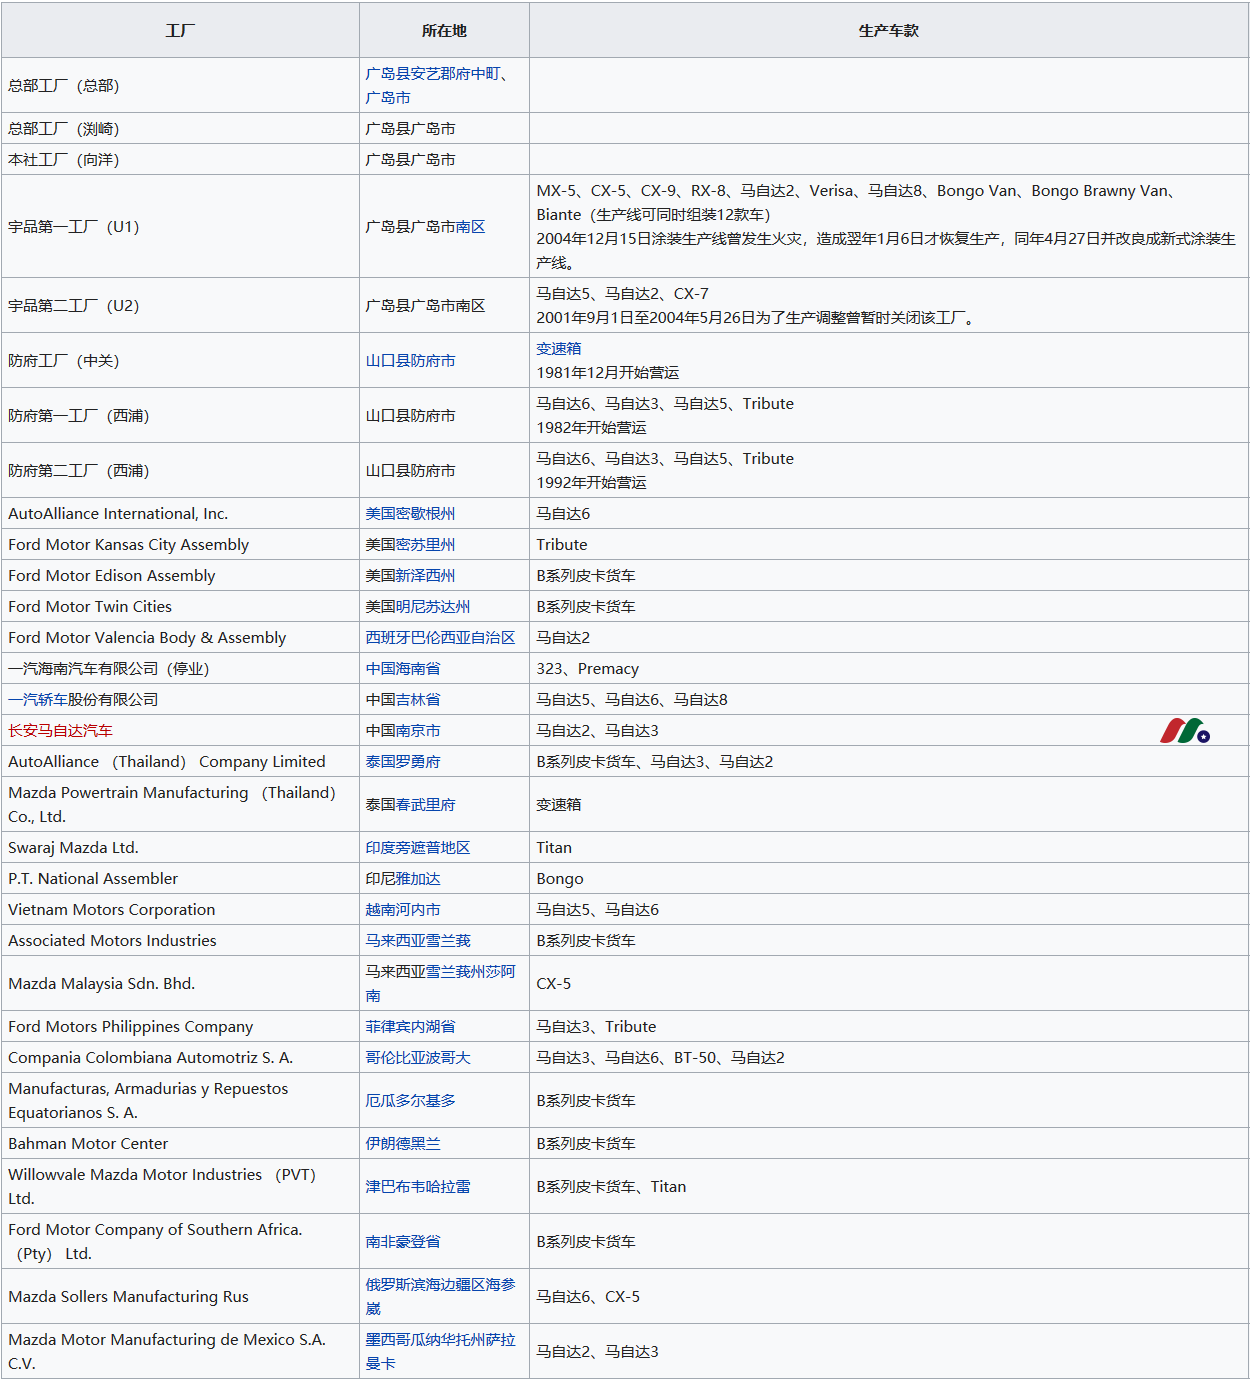Screen dimensions: 1250x1380
Task: Open the 津巴布韦哈拉雷 link
Action: (x=418, y=1187)
